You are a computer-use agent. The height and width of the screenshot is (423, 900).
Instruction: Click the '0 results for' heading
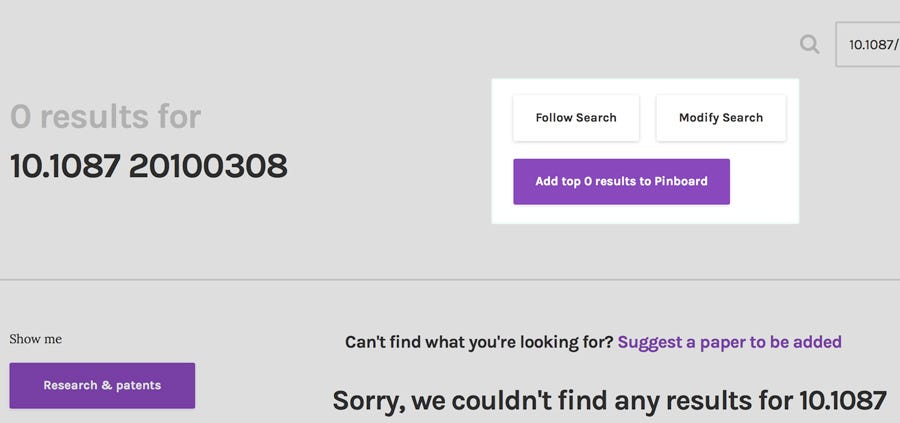pyautogui.click(x=106, y=117)
